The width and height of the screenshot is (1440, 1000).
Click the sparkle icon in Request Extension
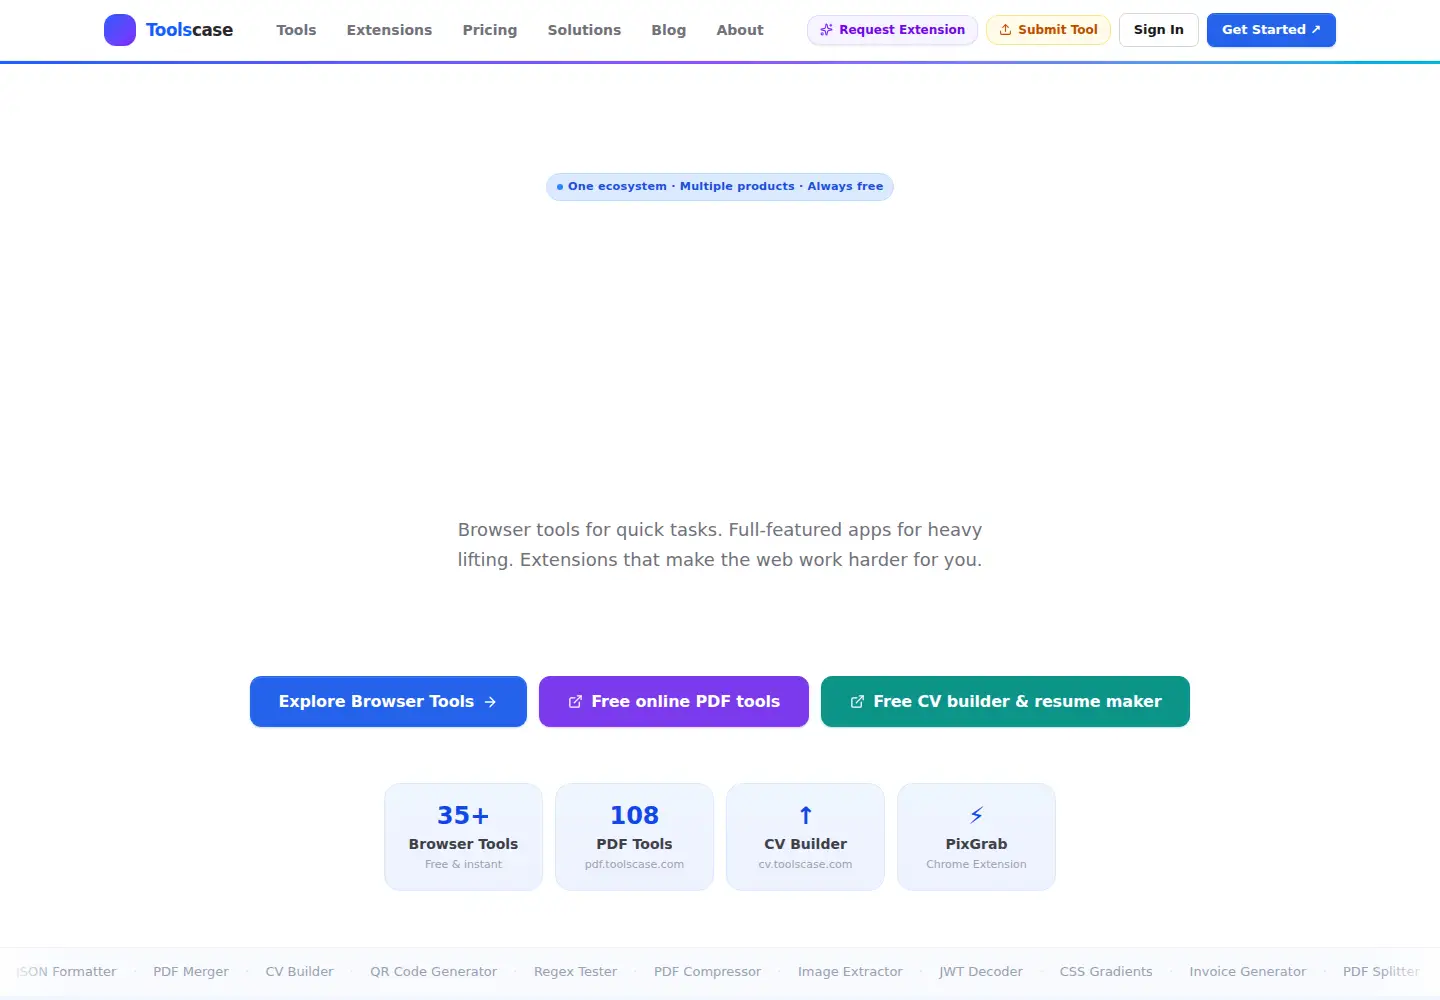(x=826, y=30)
